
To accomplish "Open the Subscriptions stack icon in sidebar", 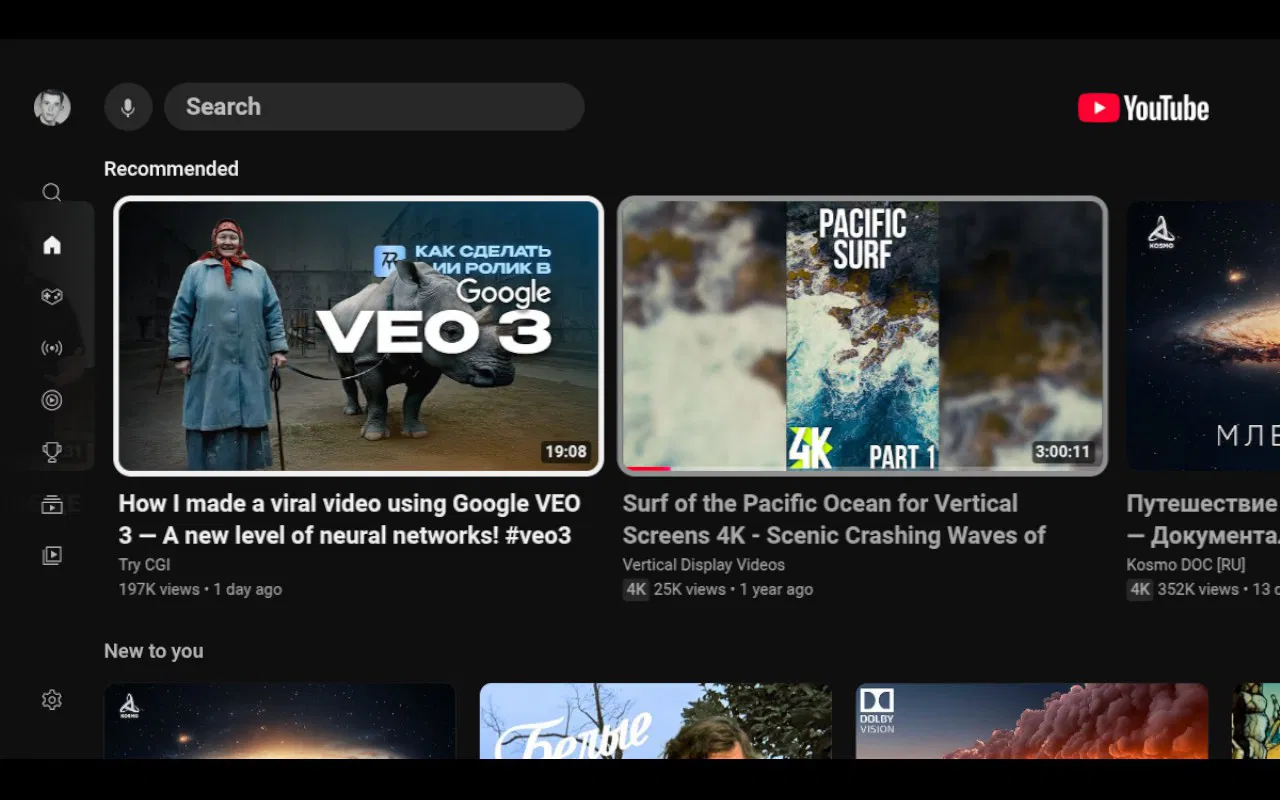I will (52, 505).
